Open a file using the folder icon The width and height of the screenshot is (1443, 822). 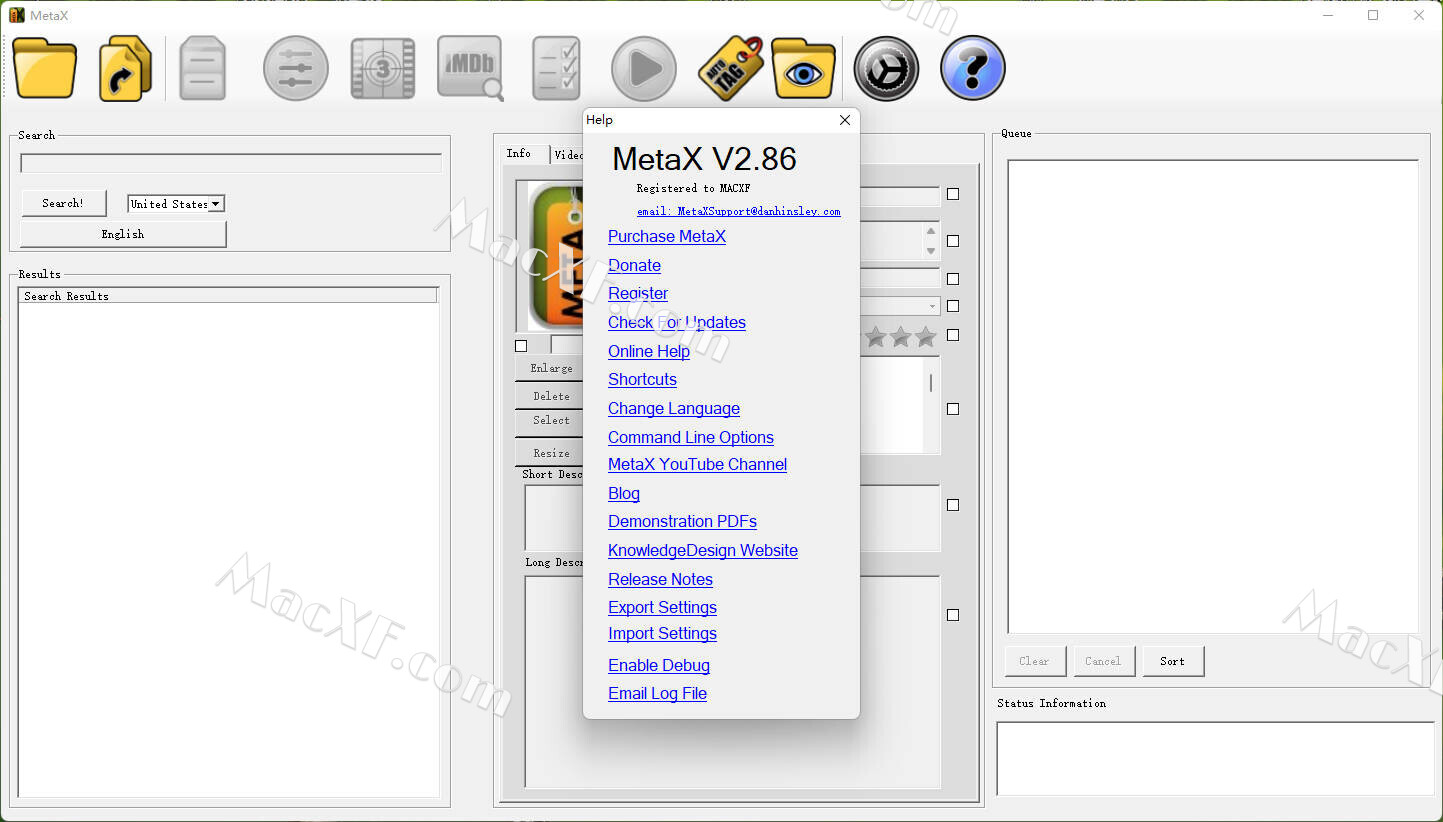pyautogui.click(x=44, y=68)
